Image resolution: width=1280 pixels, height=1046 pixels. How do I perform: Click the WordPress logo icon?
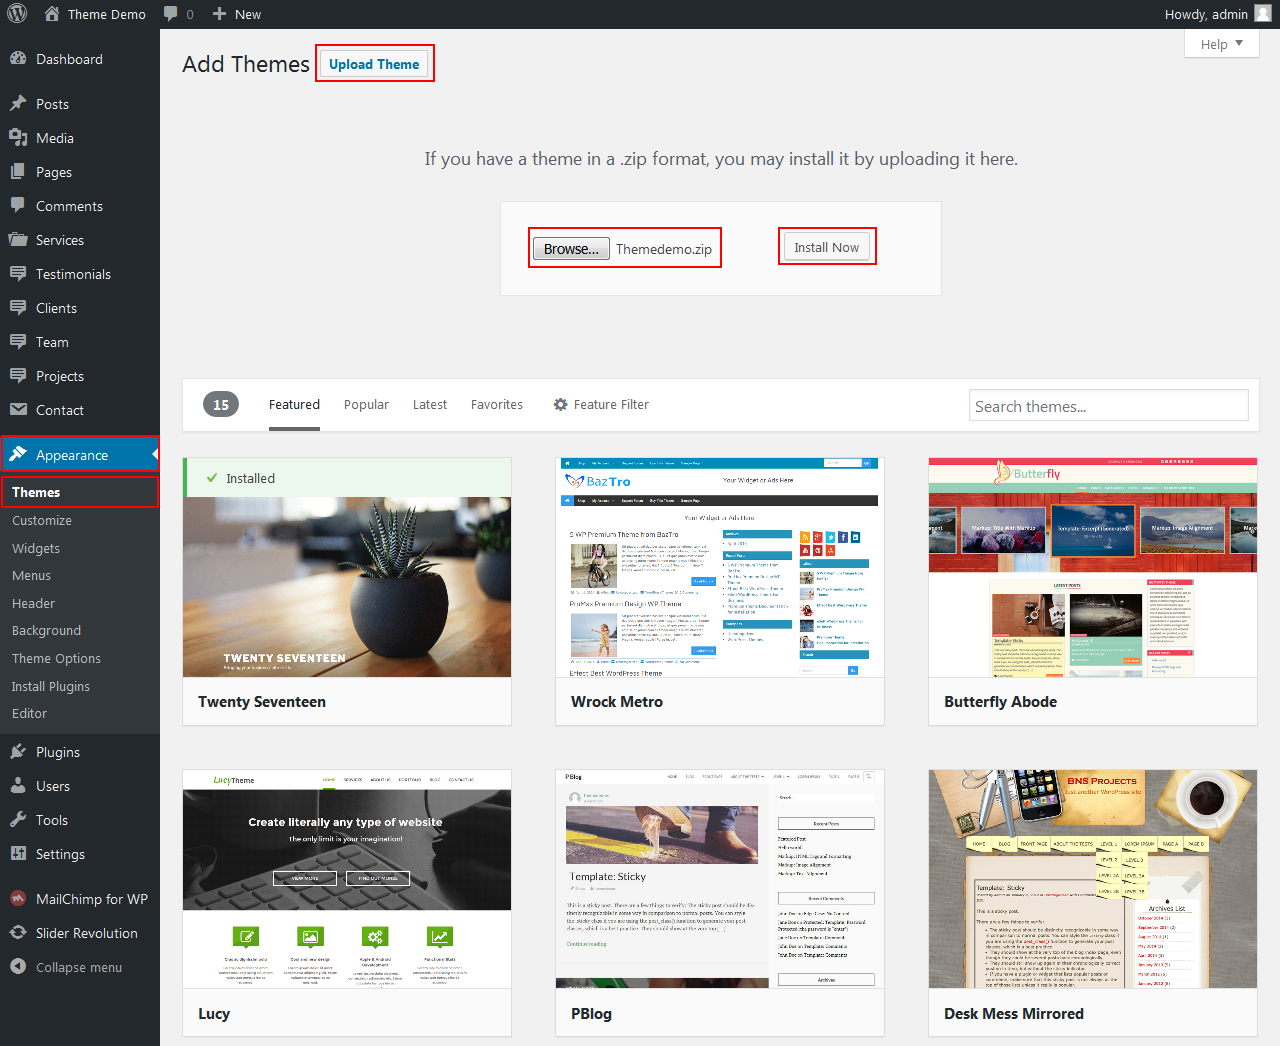(x=17, y=14)
